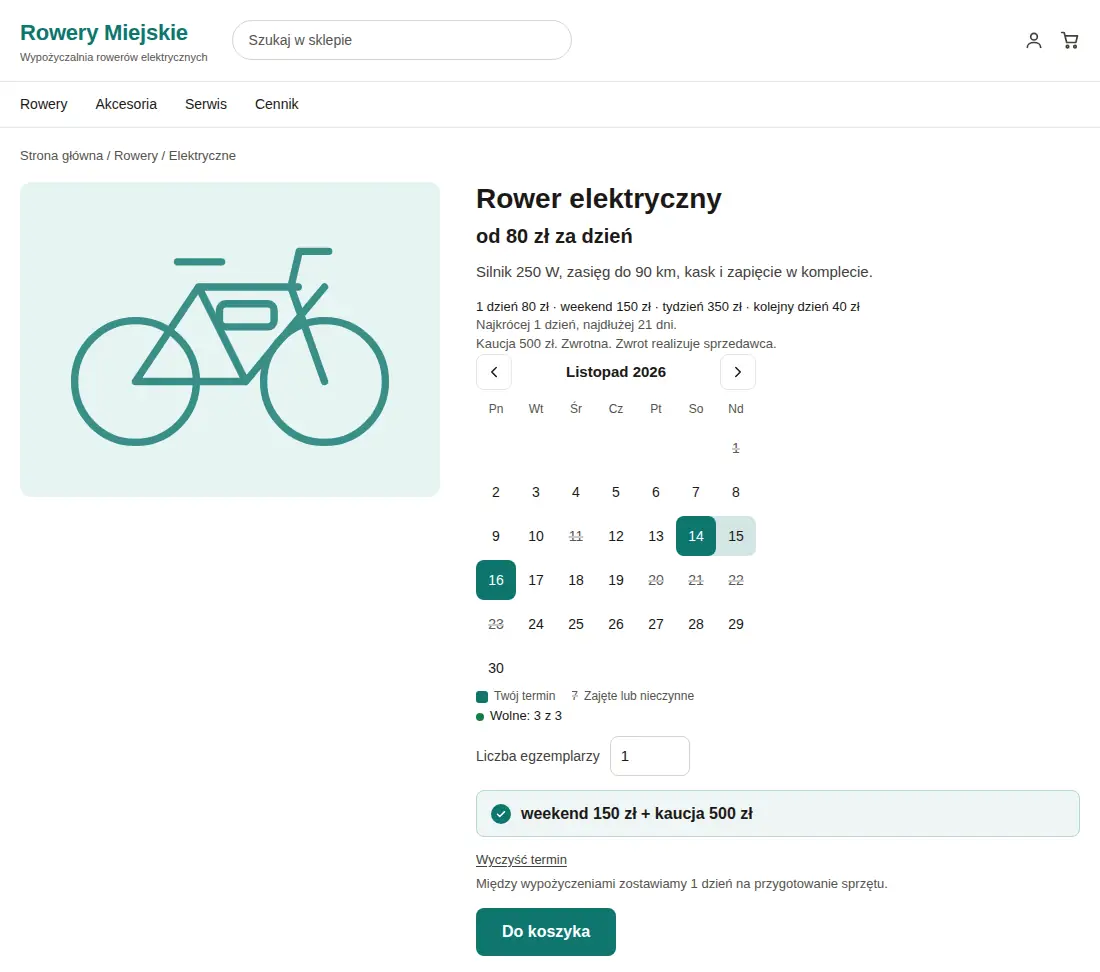The height and width of the screenshot is (972, 1100).
Task: Follow the Rowery breadcrumb link
Action: [135, 156]
